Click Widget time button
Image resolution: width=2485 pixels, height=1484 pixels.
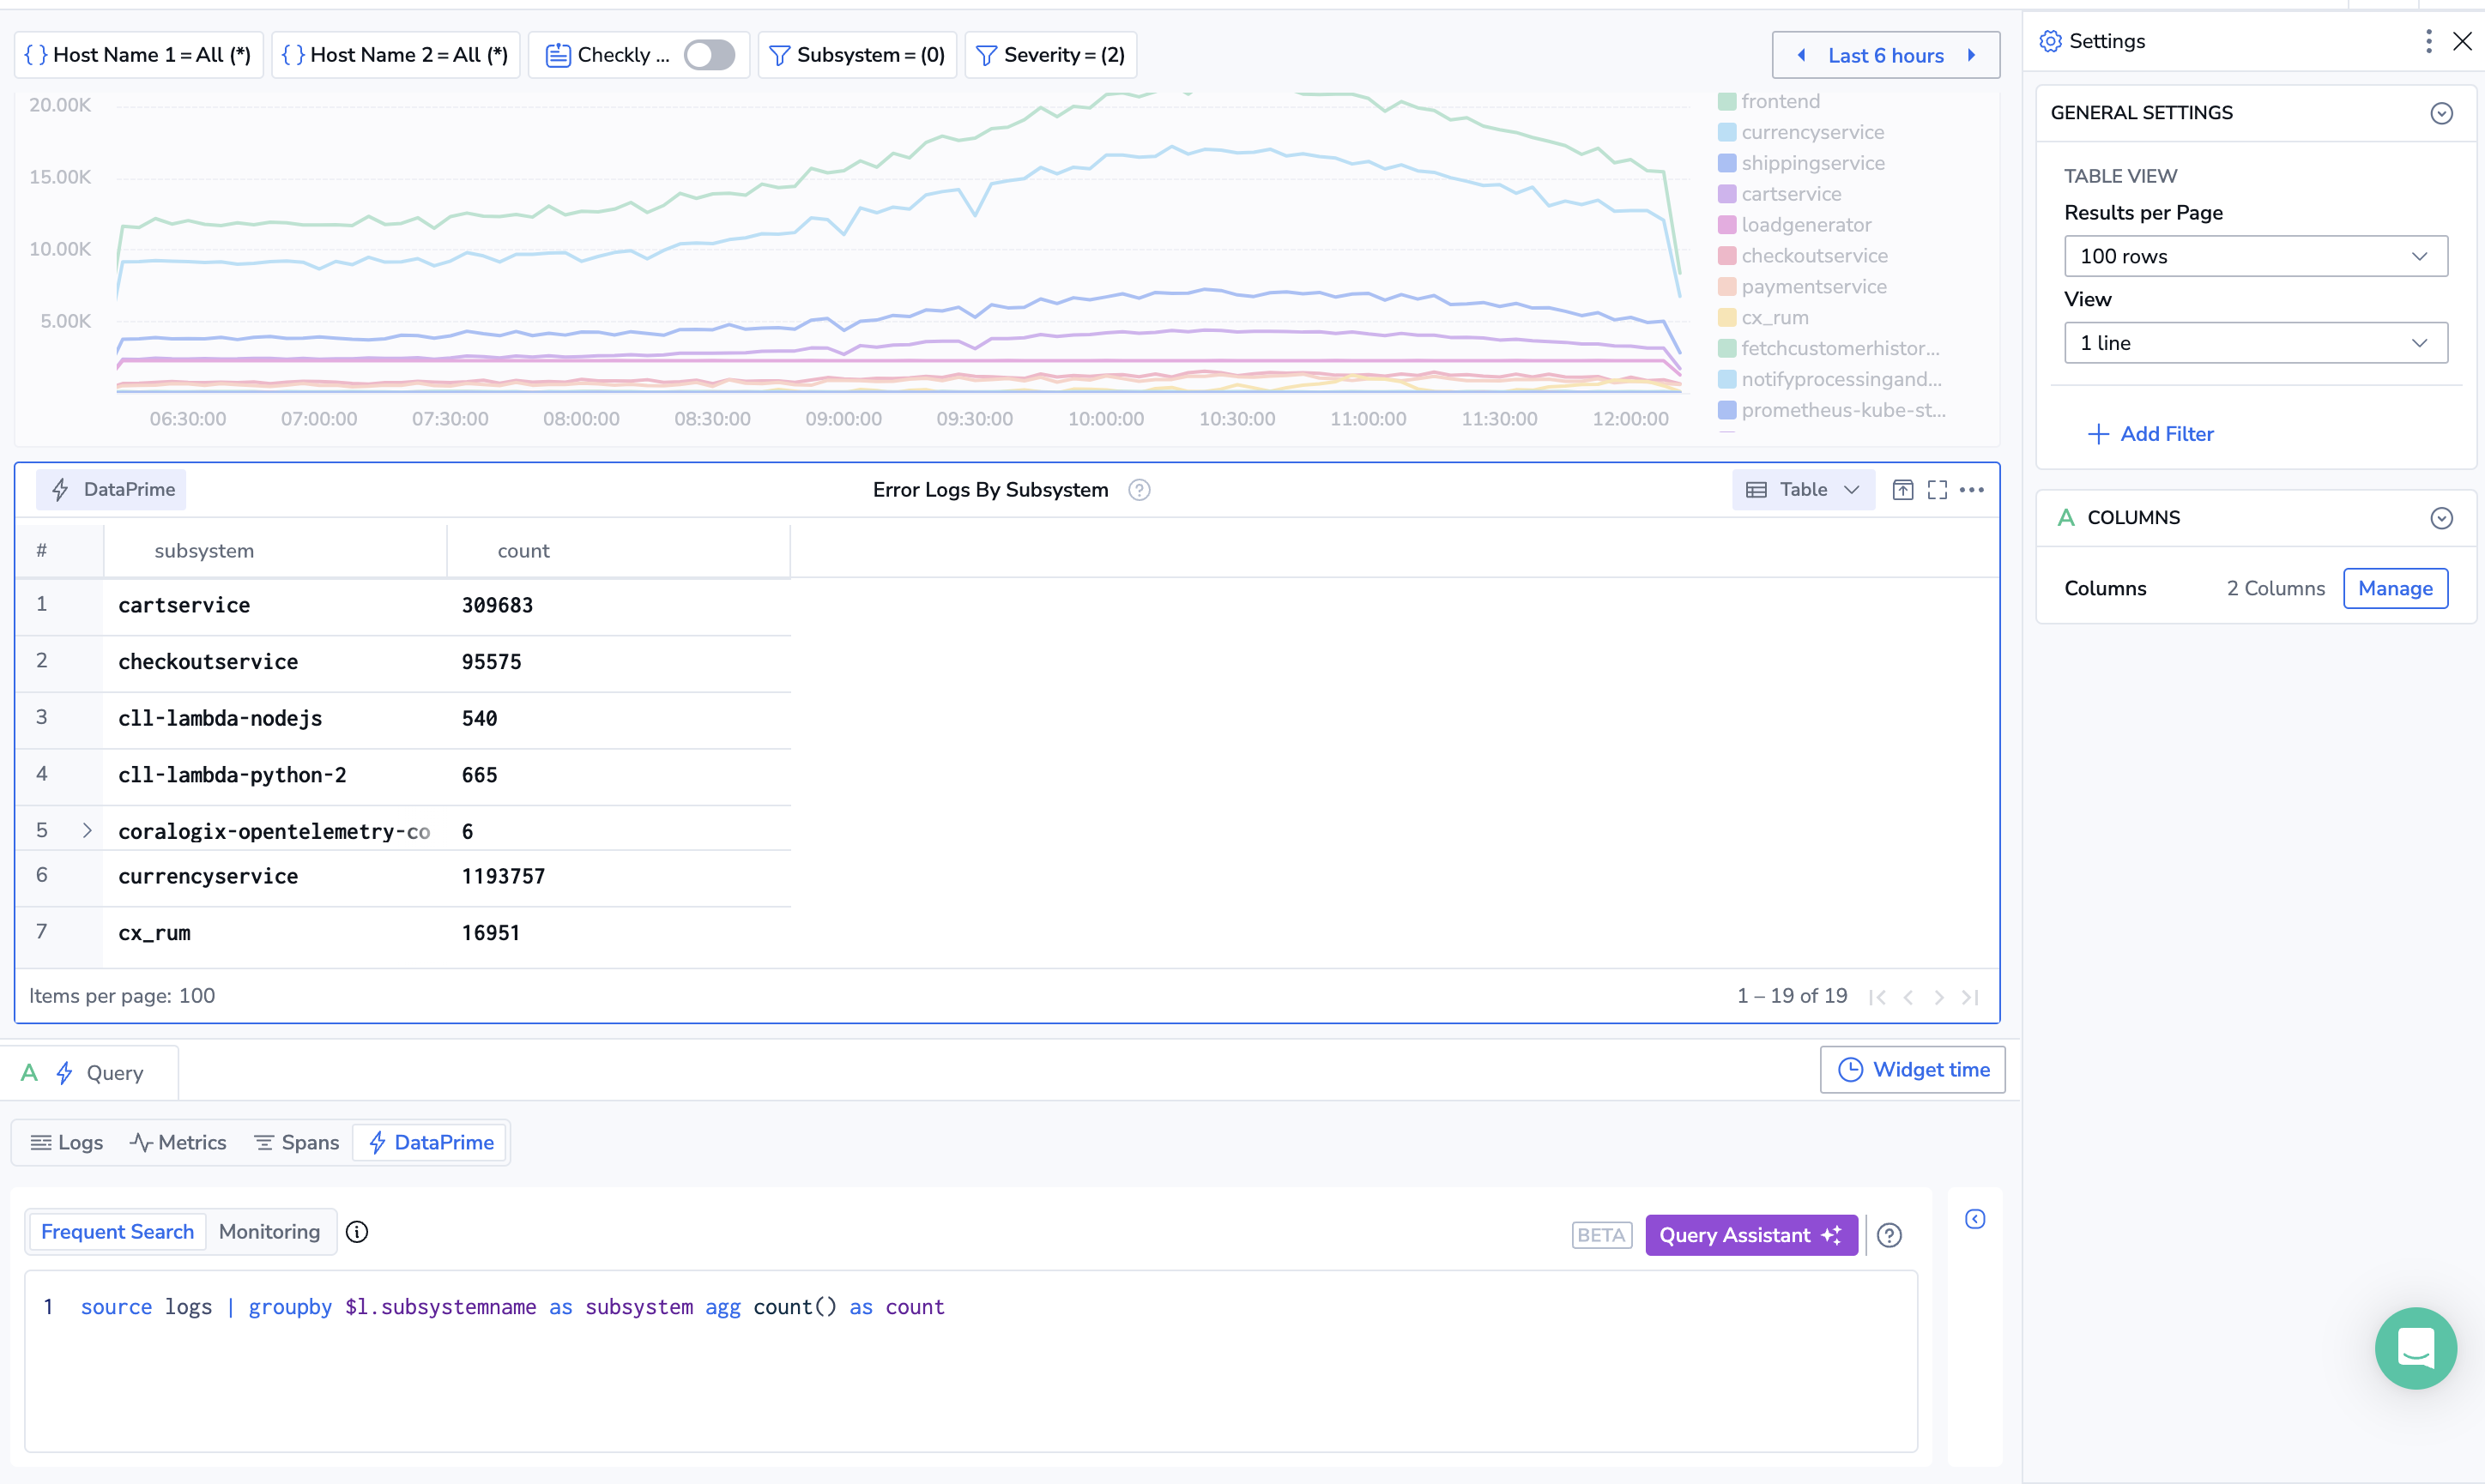(x=1912, y=1070)
